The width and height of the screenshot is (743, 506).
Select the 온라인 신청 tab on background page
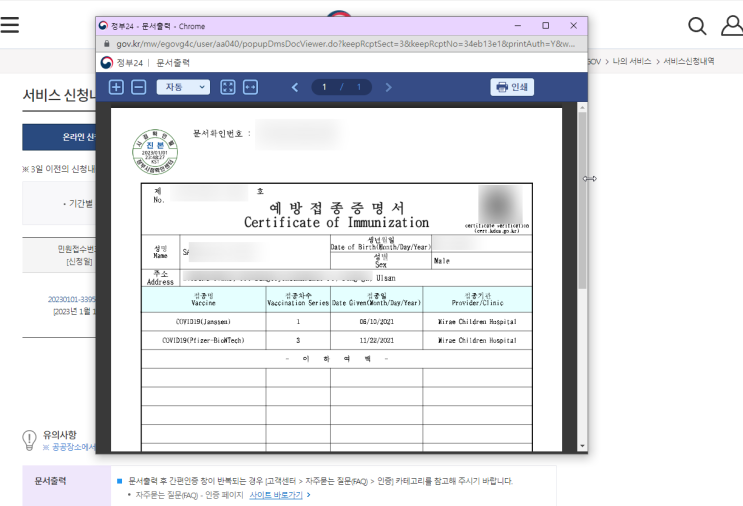(59, 137)
